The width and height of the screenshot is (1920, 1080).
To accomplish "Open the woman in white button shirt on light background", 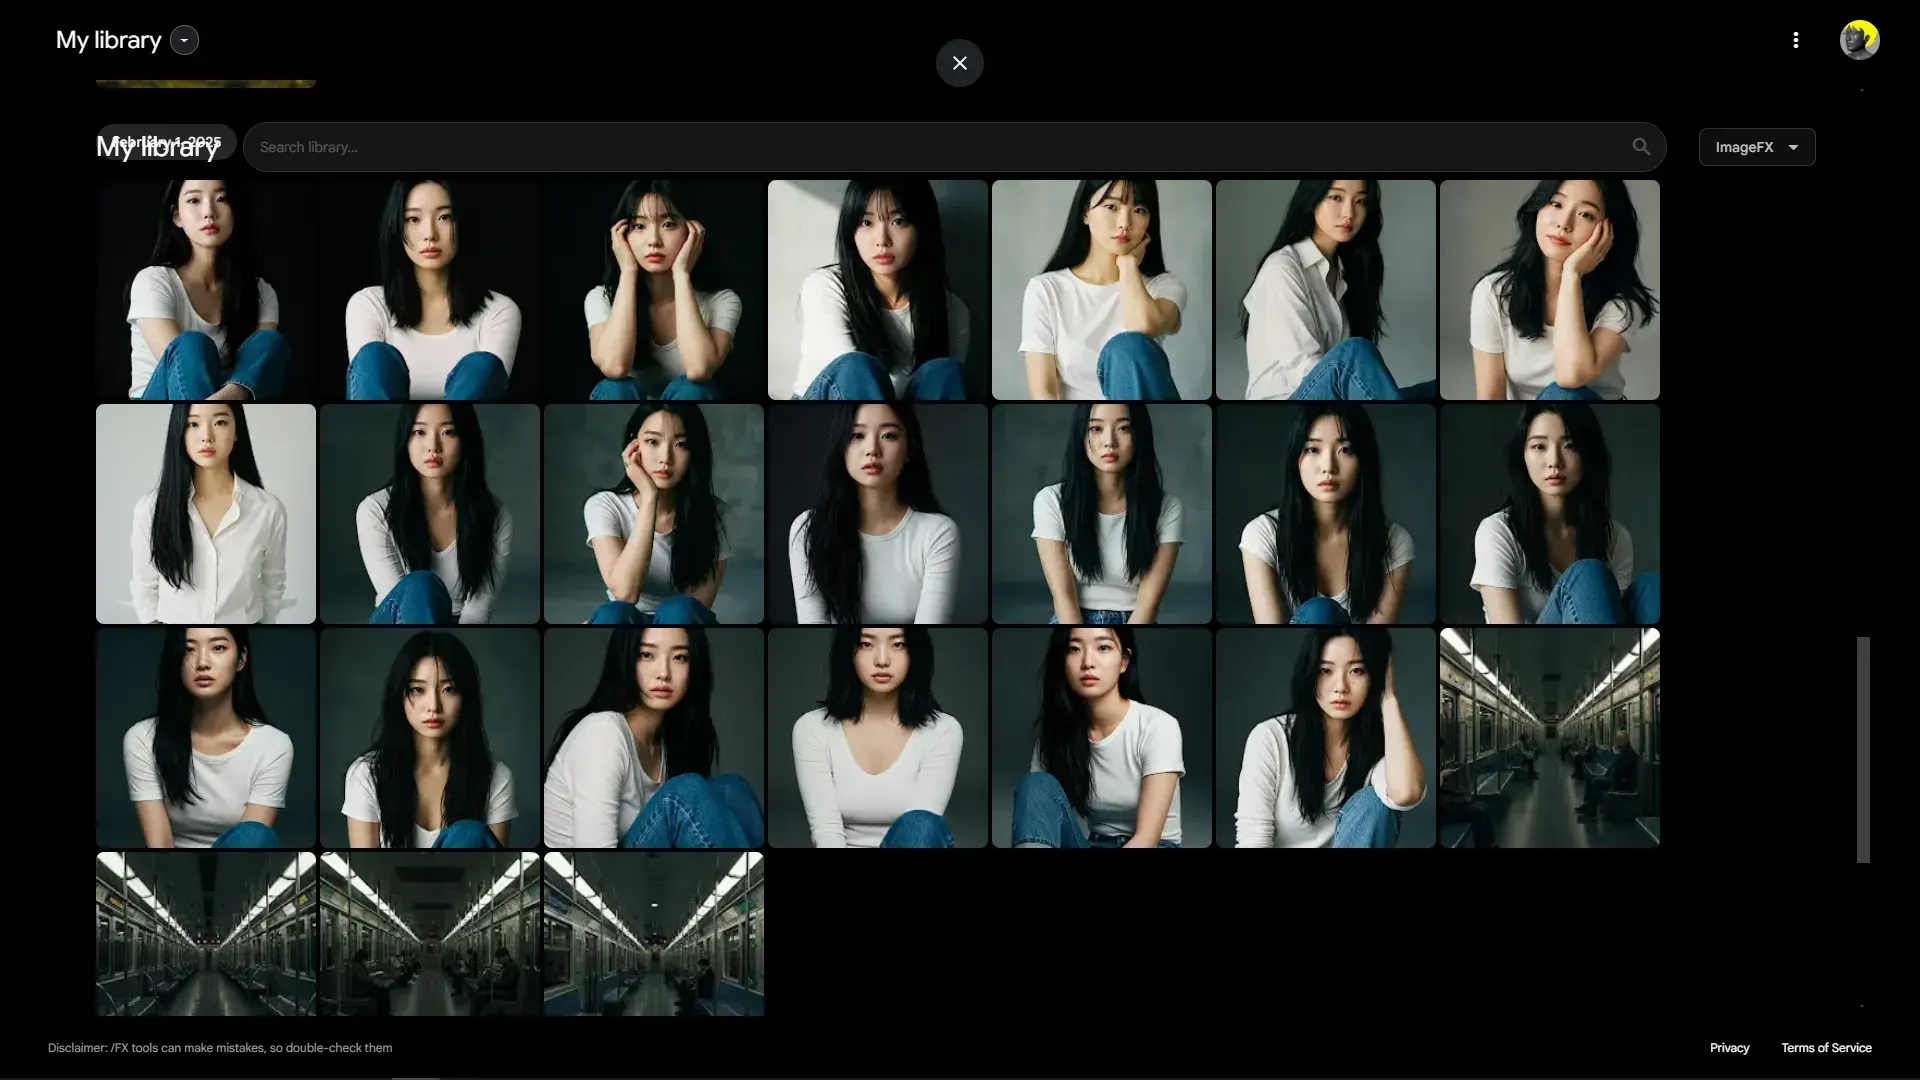I will click(206, 514).
